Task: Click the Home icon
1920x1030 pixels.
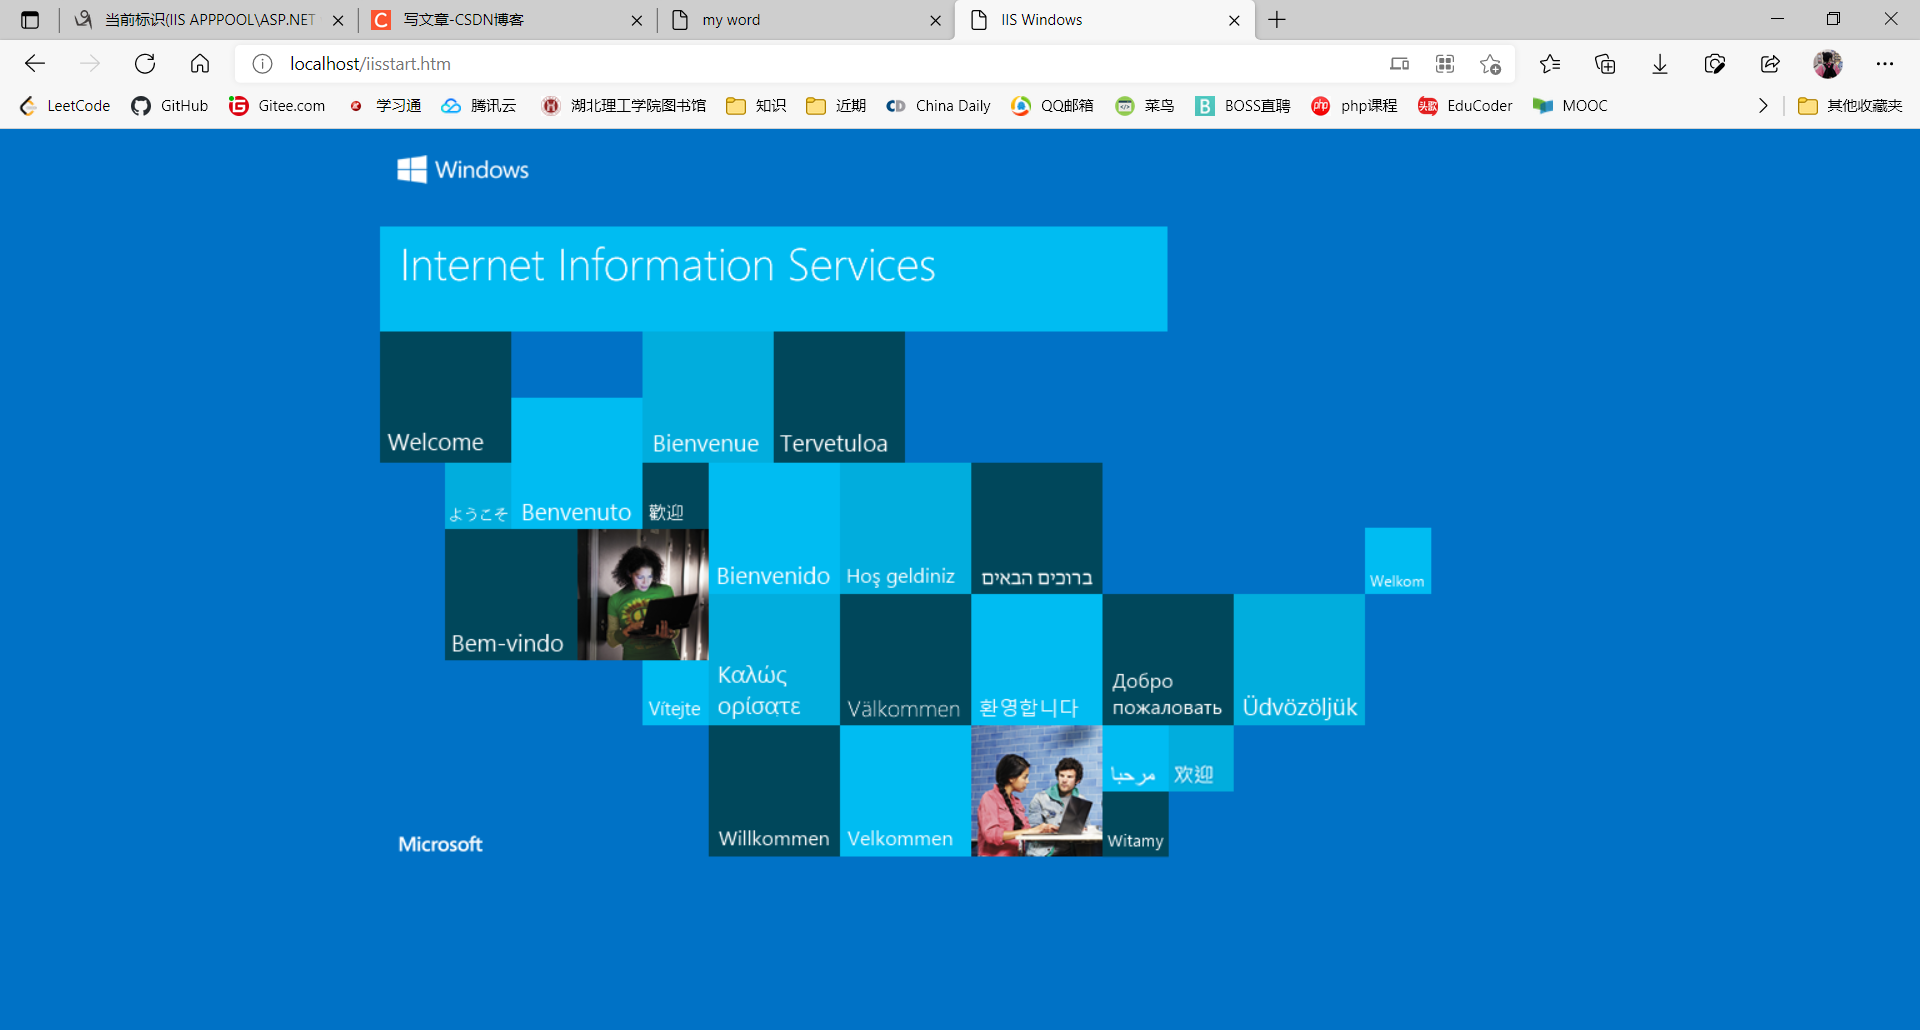Action: (x=199, y=63)
